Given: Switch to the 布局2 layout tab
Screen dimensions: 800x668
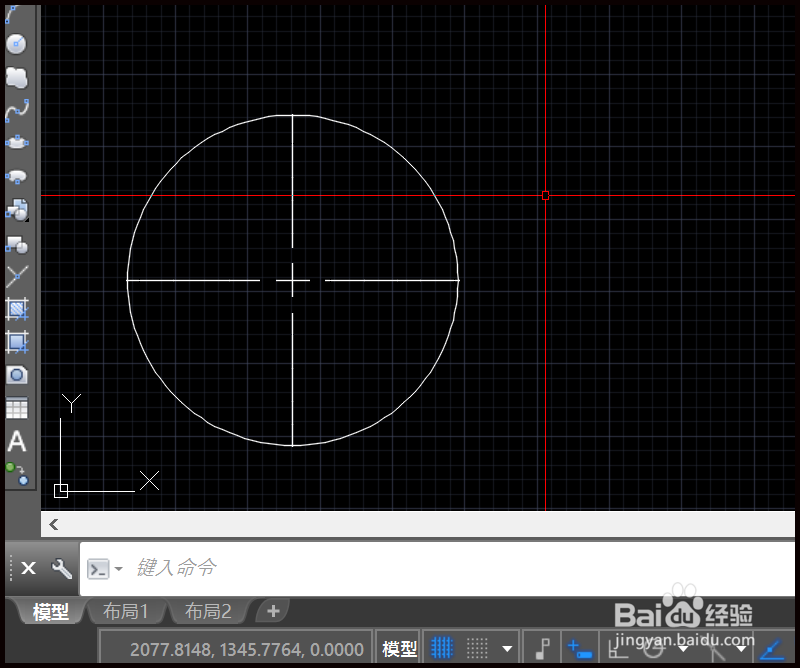Looking at the screenshot, I should pyautogui.click(x=208, y=611).
